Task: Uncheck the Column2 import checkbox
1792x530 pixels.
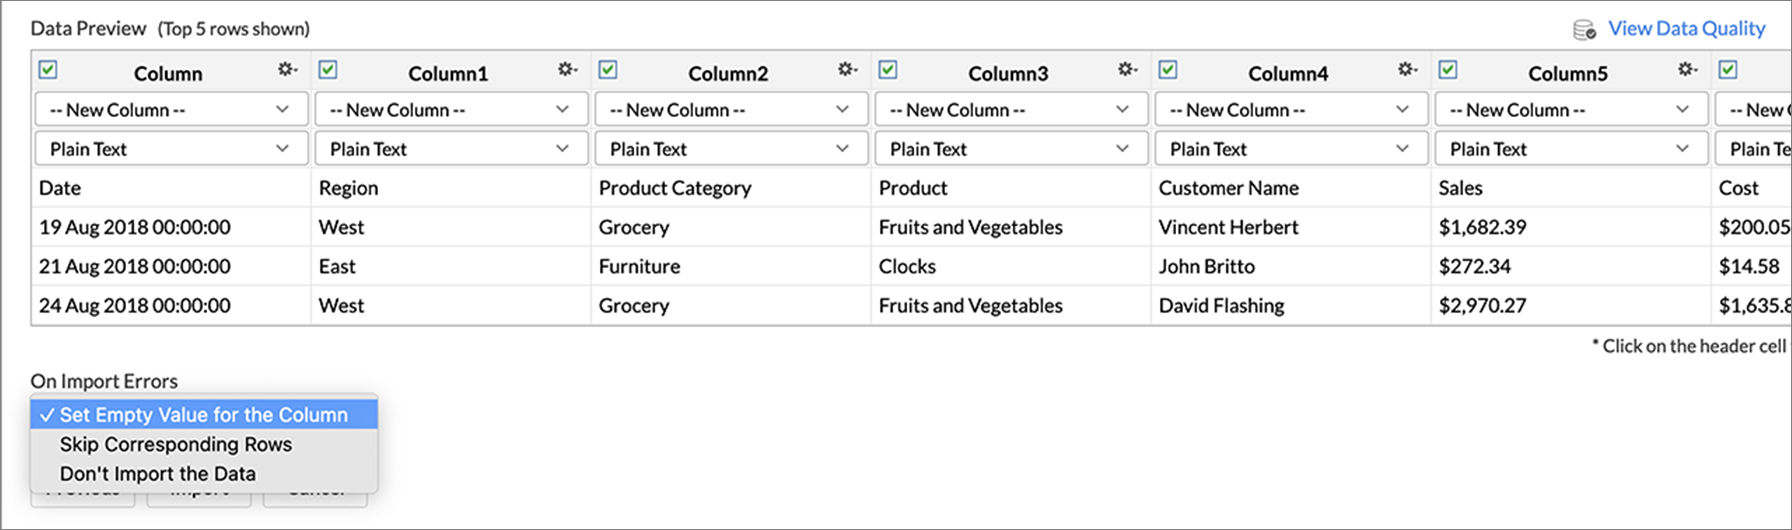Action: tap(608, 70)
